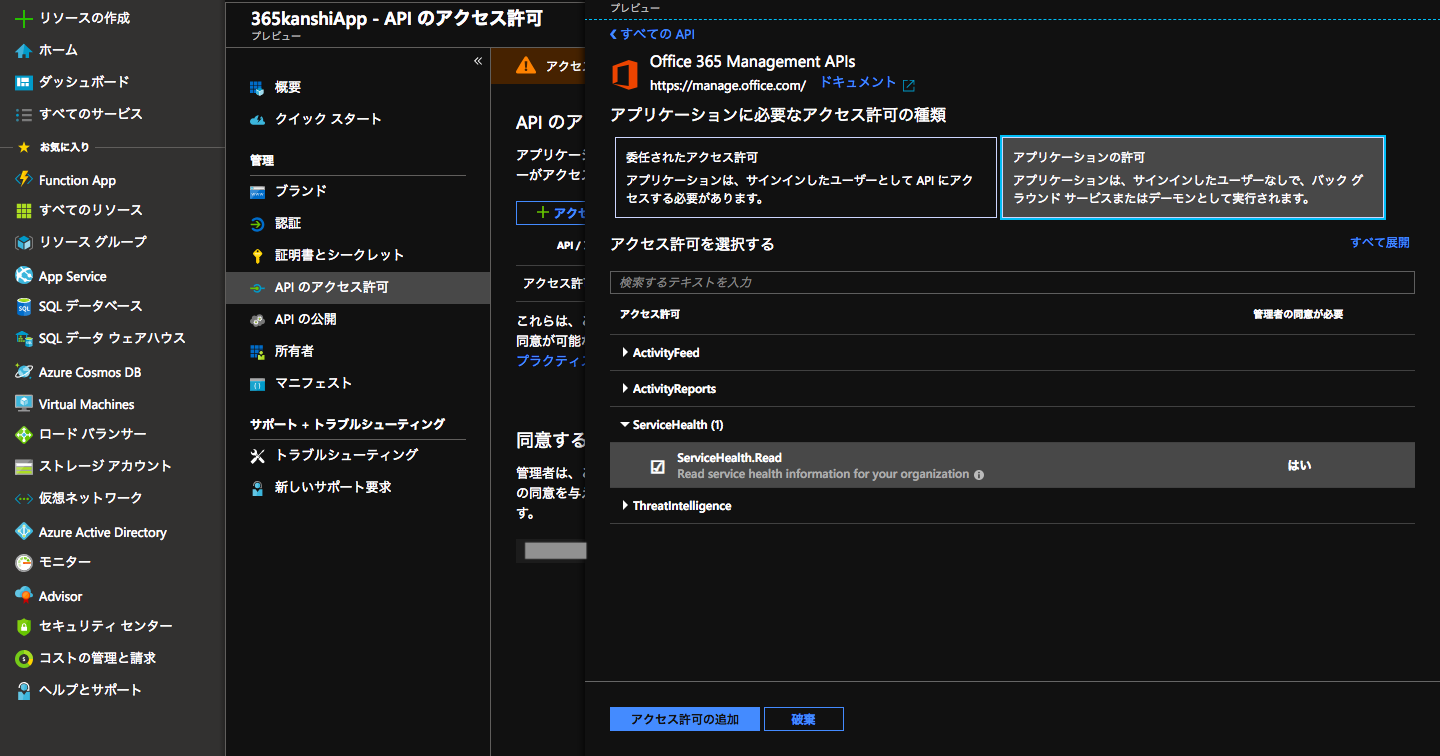Open the ドキュメント link
The height and width of the screenshot is (756, 1440).
pyautogui.click(x=858, y=83)
